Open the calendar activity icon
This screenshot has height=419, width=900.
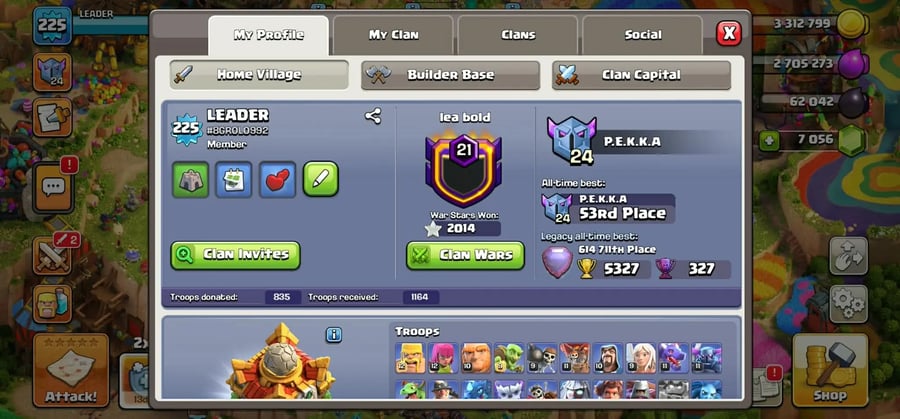(234, 179)
